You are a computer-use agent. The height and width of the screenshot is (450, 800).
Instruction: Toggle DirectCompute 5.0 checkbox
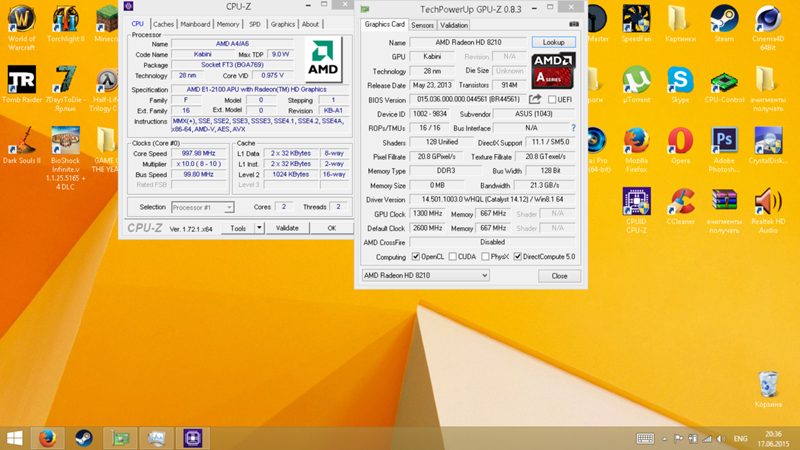(x=518, y=257)
